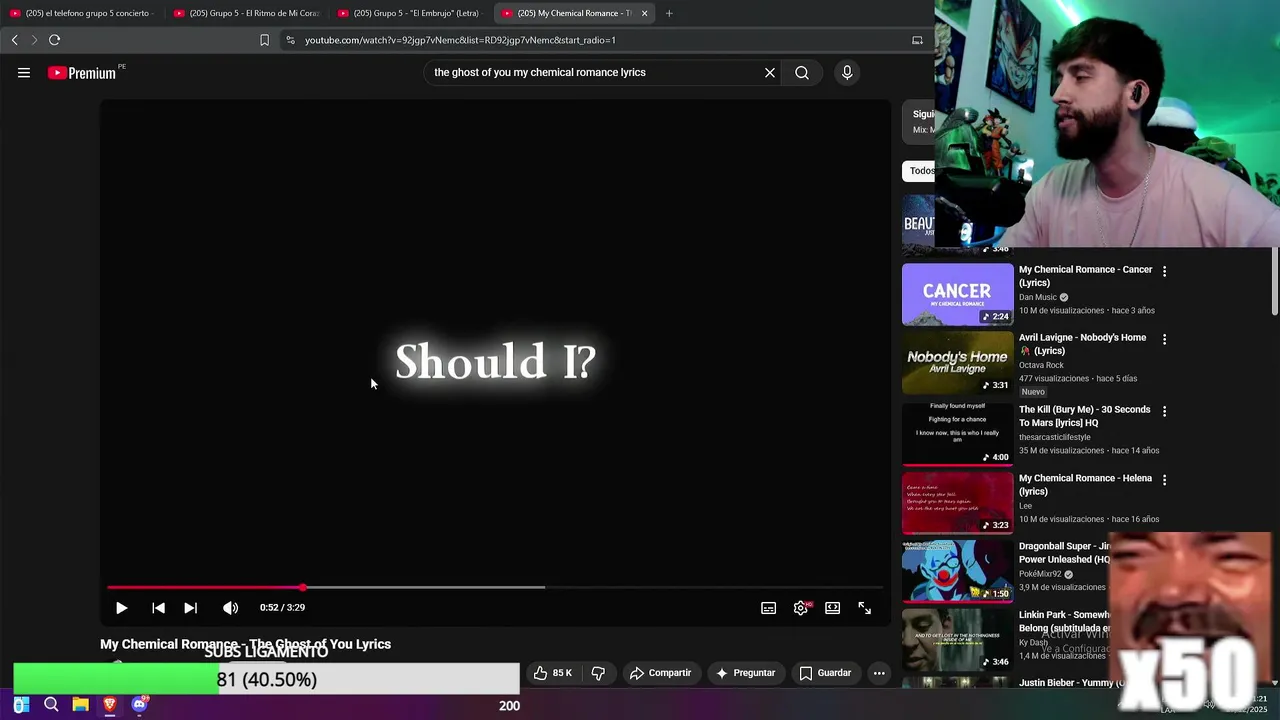Open the Cancer lyrics video thumbnail
Image resolution: width=1280 pixels, height=720 pixels.
[957, 294]
